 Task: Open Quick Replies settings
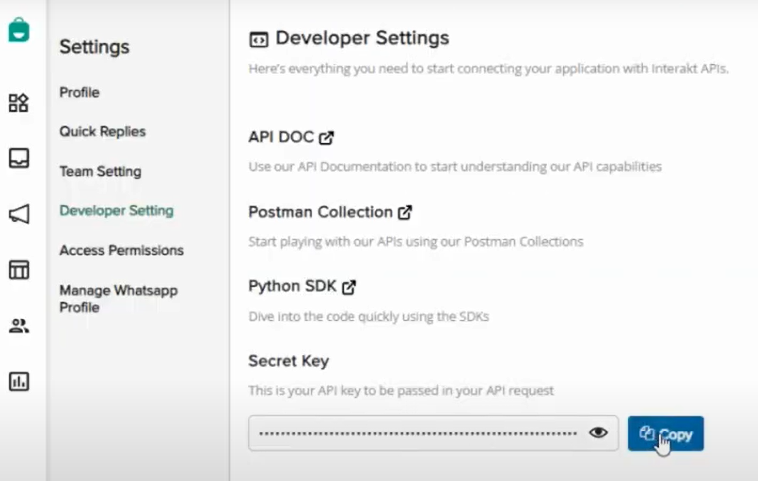102,131
